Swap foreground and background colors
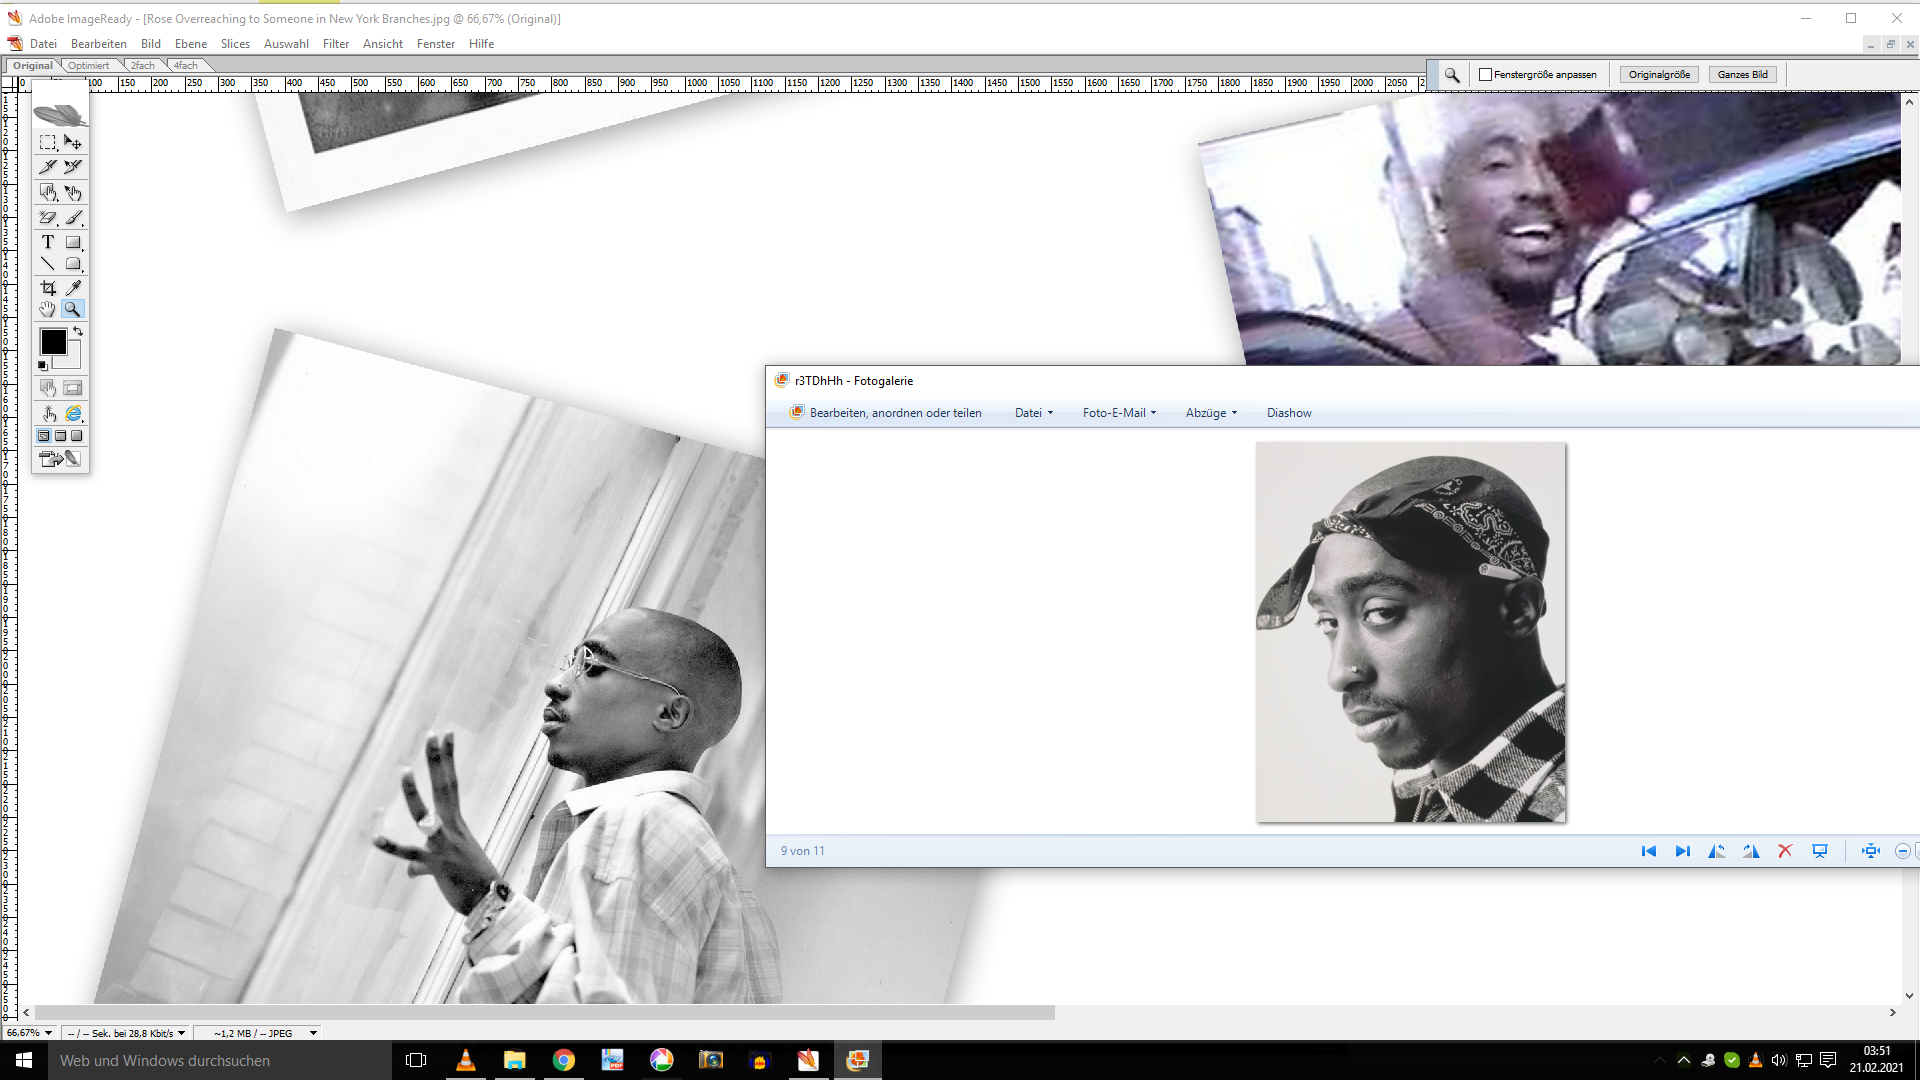The height and width of the screenshot is (1080, 1920). (77, 331)
